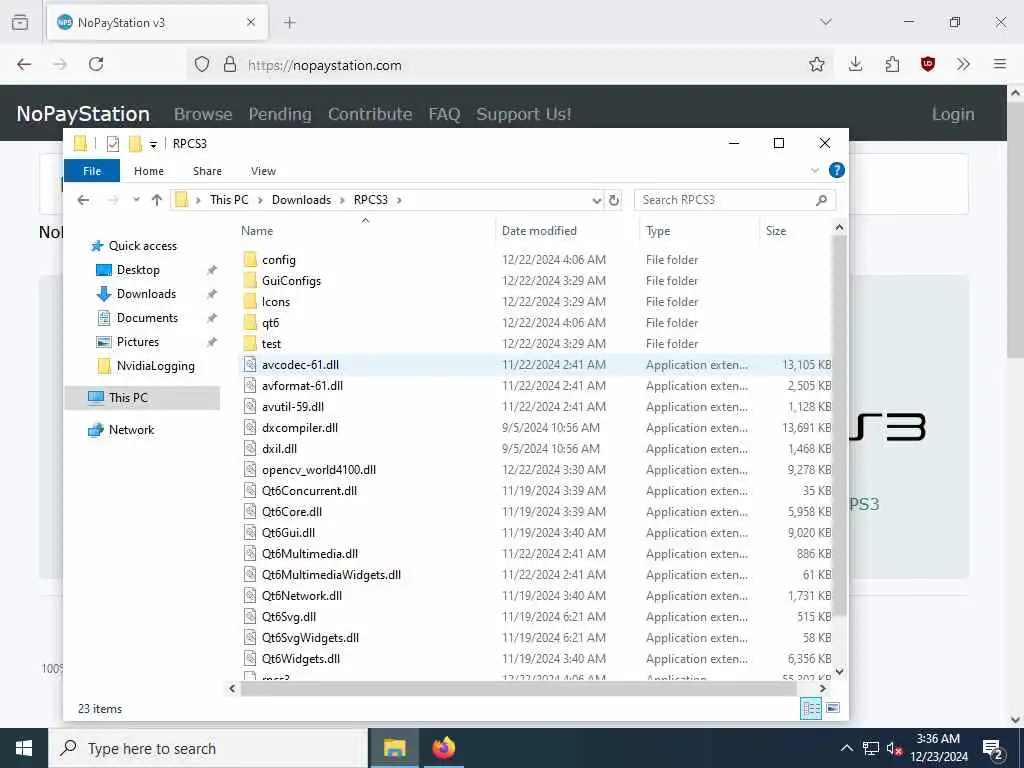Sort by the Size column header
This screenshot has height=768, width=1024.
point(795,231)
